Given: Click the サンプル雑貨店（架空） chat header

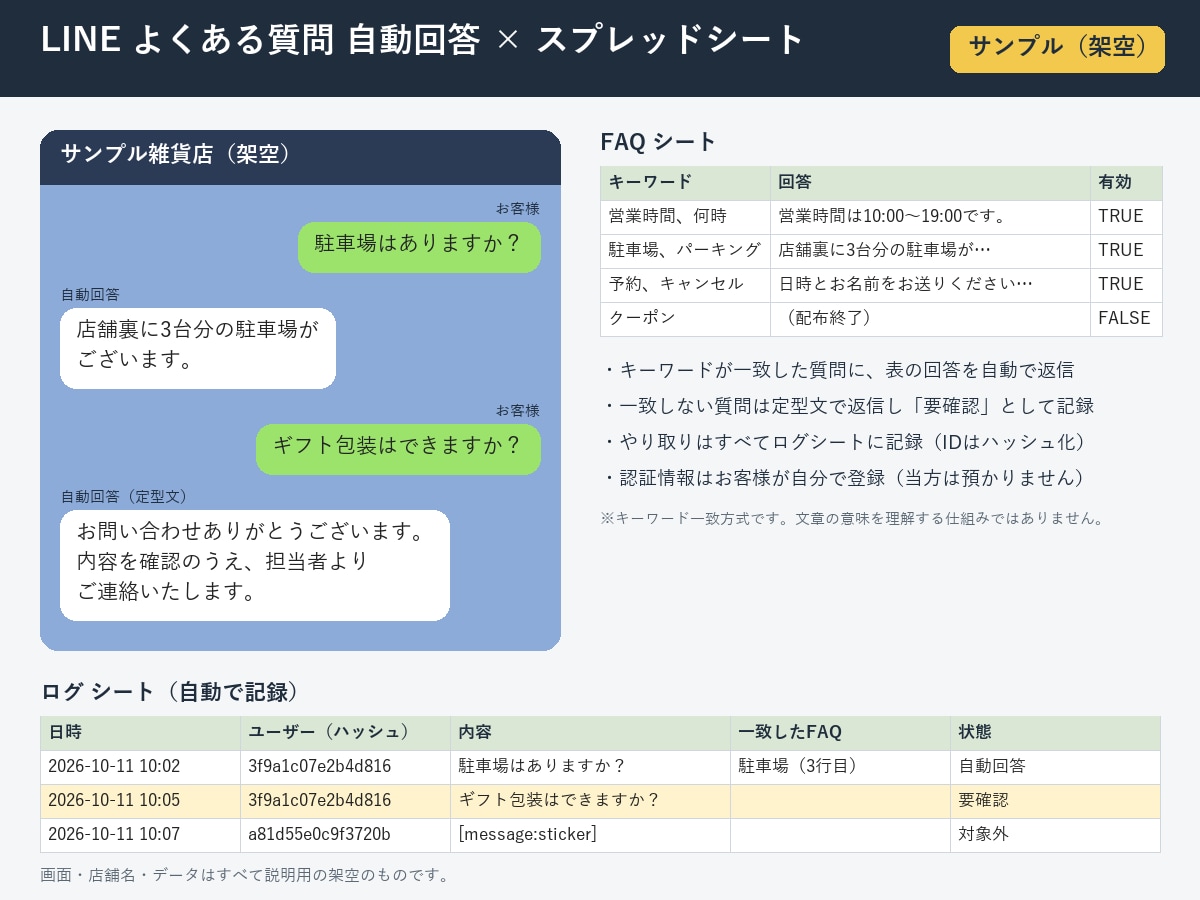Looking at the screenshot, I should tap(300, 157).
